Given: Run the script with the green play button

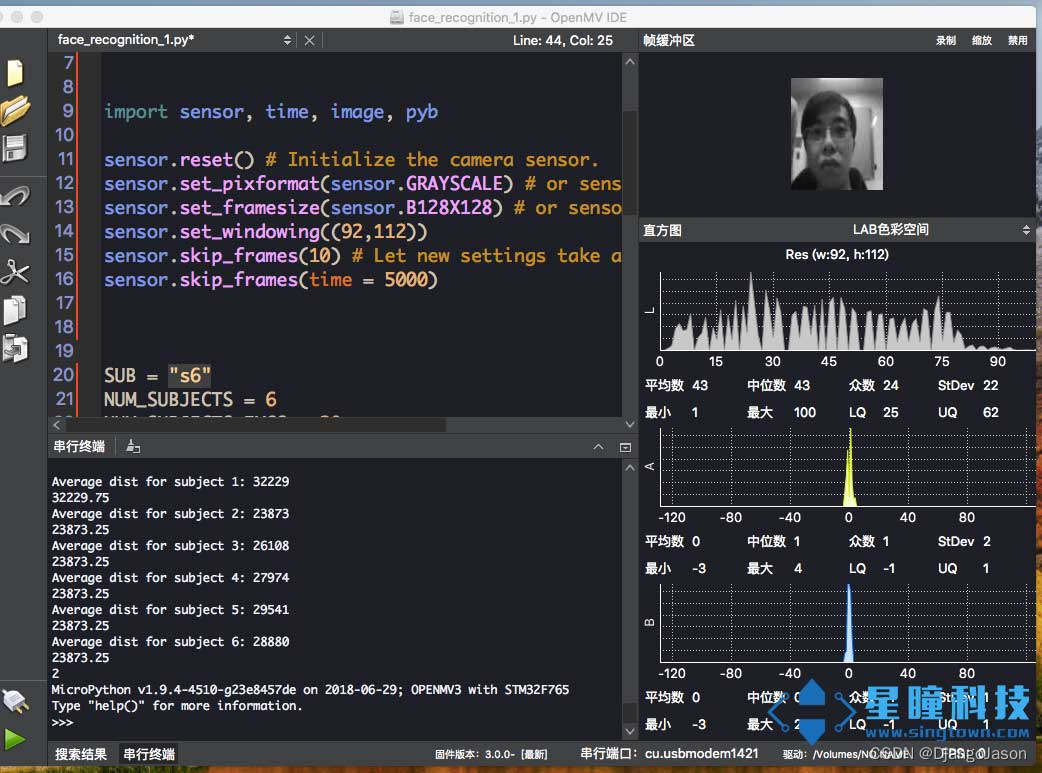Looking at the screenshot, I should [14, 739].
